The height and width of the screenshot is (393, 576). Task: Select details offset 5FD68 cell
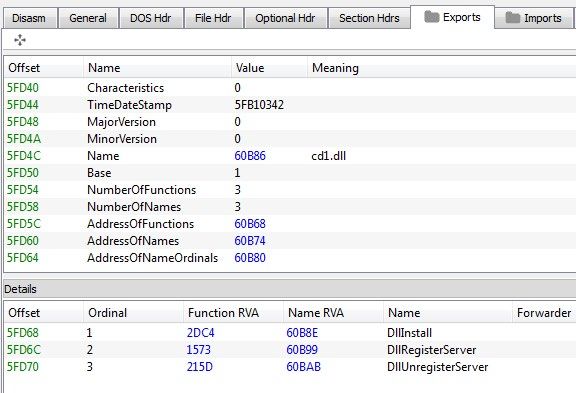point(23,333)
